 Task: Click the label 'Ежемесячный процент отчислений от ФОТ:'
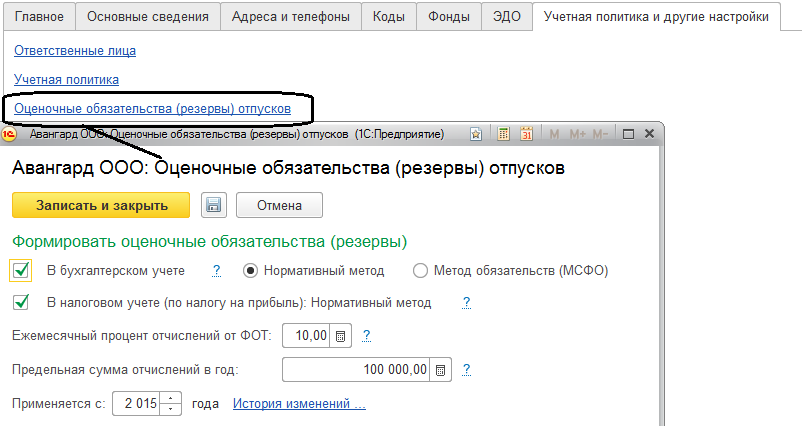click(x=142, y=336)
